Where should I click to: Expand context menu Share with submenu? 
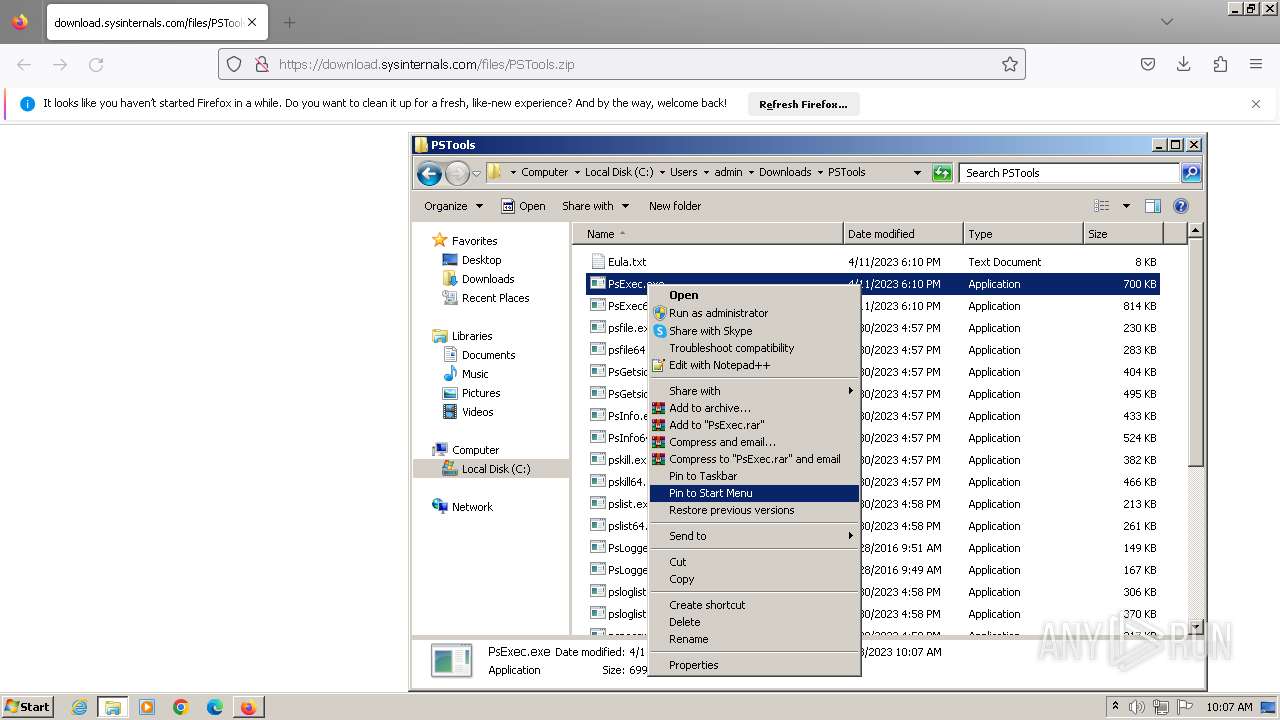tap(754, 391)
